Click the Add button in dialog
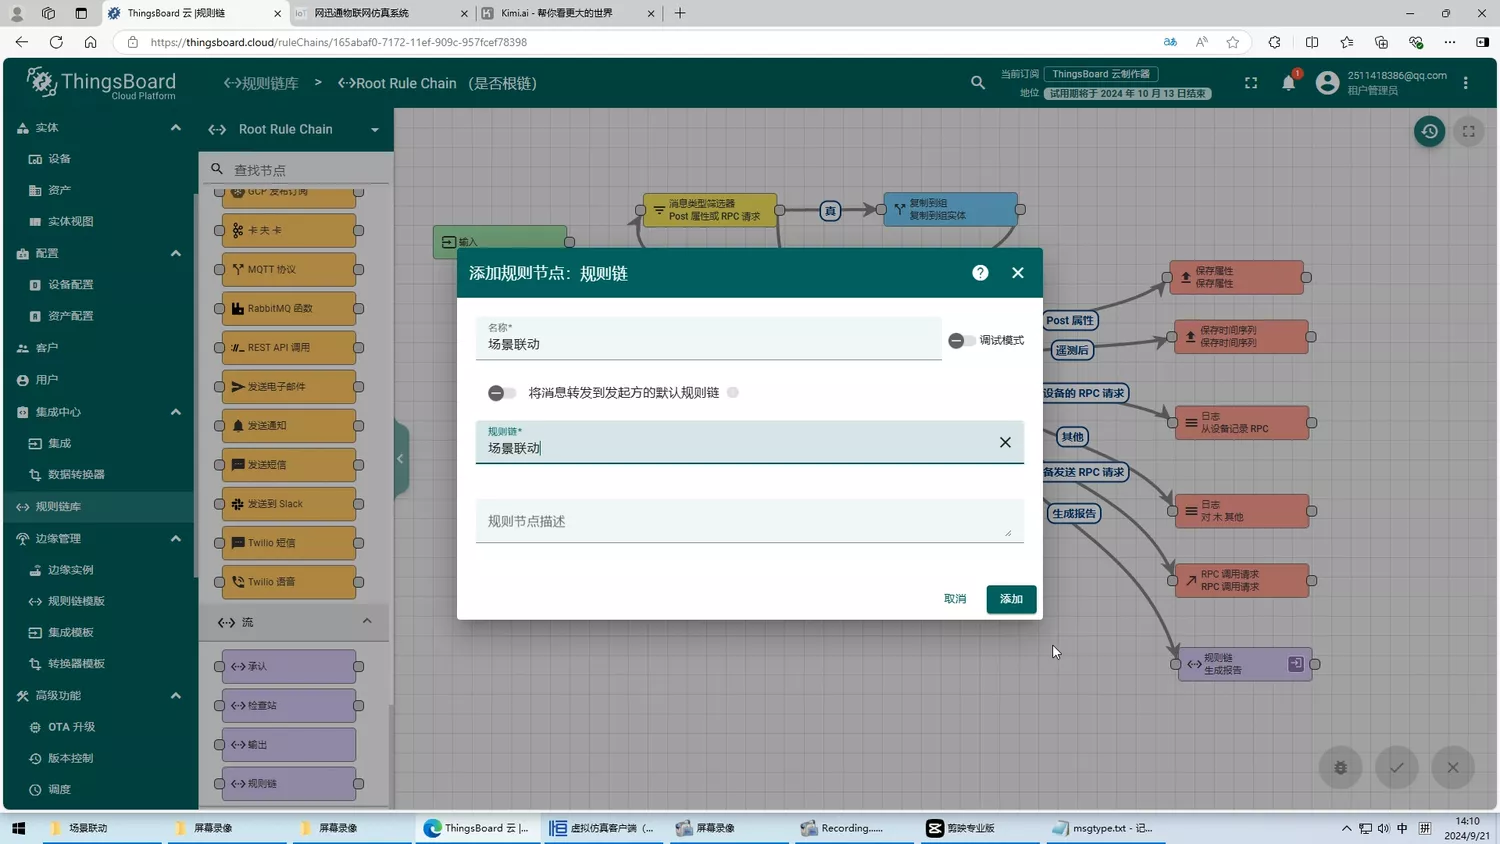The width and height of the screenshot is (1500, 844). 1011,599
